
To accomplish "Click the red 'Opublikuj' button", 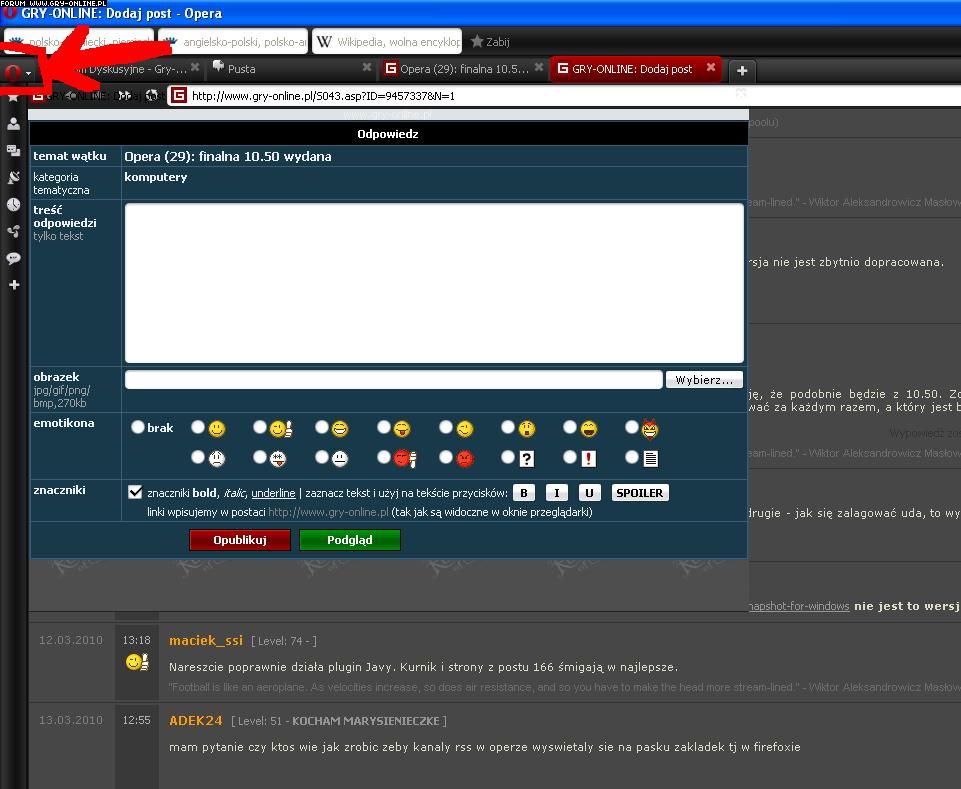I will click(x=240, y=540).
